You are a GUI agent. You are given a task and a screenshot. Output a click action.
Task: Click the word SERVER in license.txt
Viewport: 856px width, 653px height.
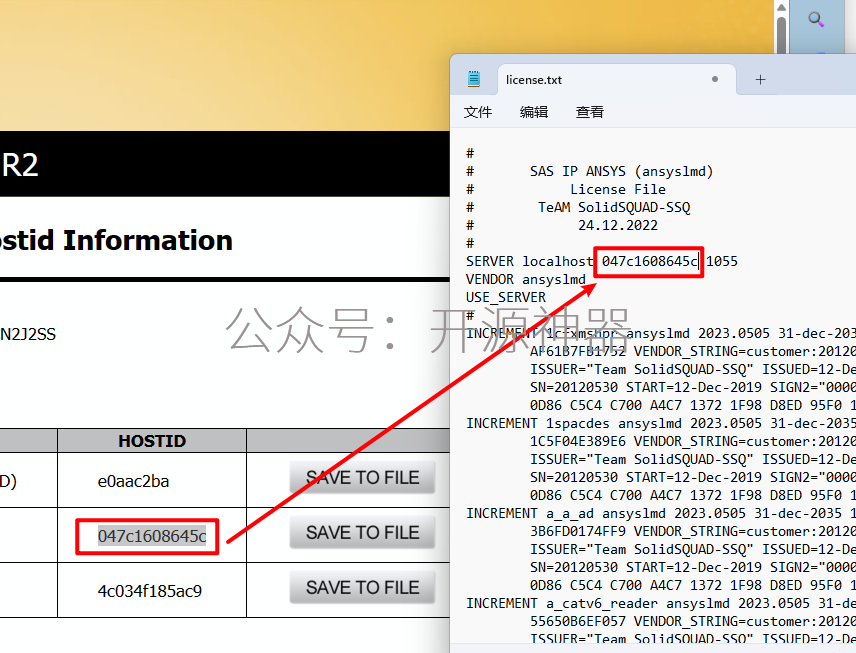(490, 262)
